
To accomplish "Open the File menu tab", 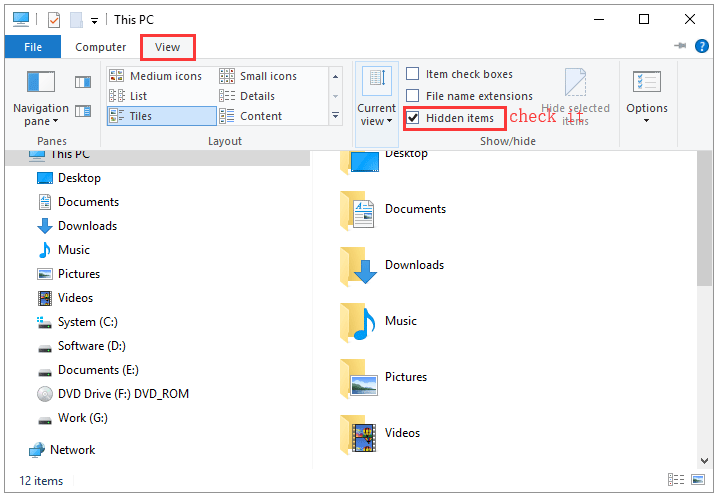I will 33,47.
